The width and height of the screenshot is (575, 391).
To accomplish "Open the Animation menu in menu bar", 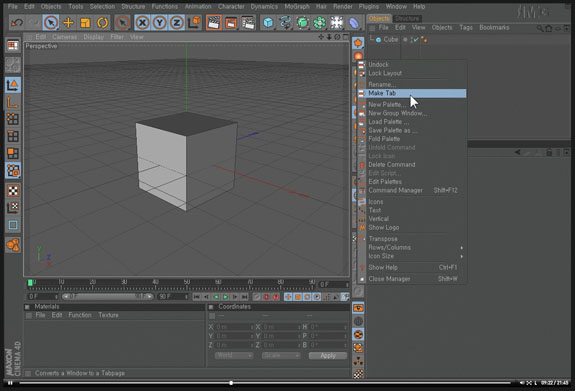I will coord(198,7).
